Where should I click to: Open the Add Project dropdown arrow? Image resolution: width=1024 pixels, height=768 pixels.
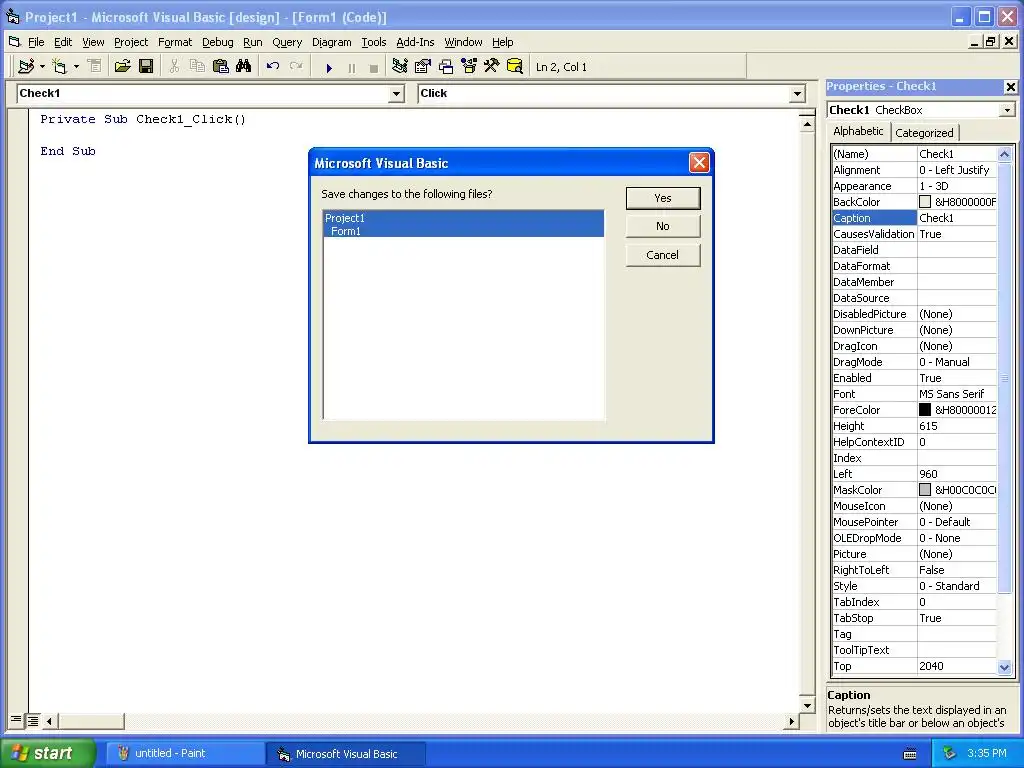[42, 66]
